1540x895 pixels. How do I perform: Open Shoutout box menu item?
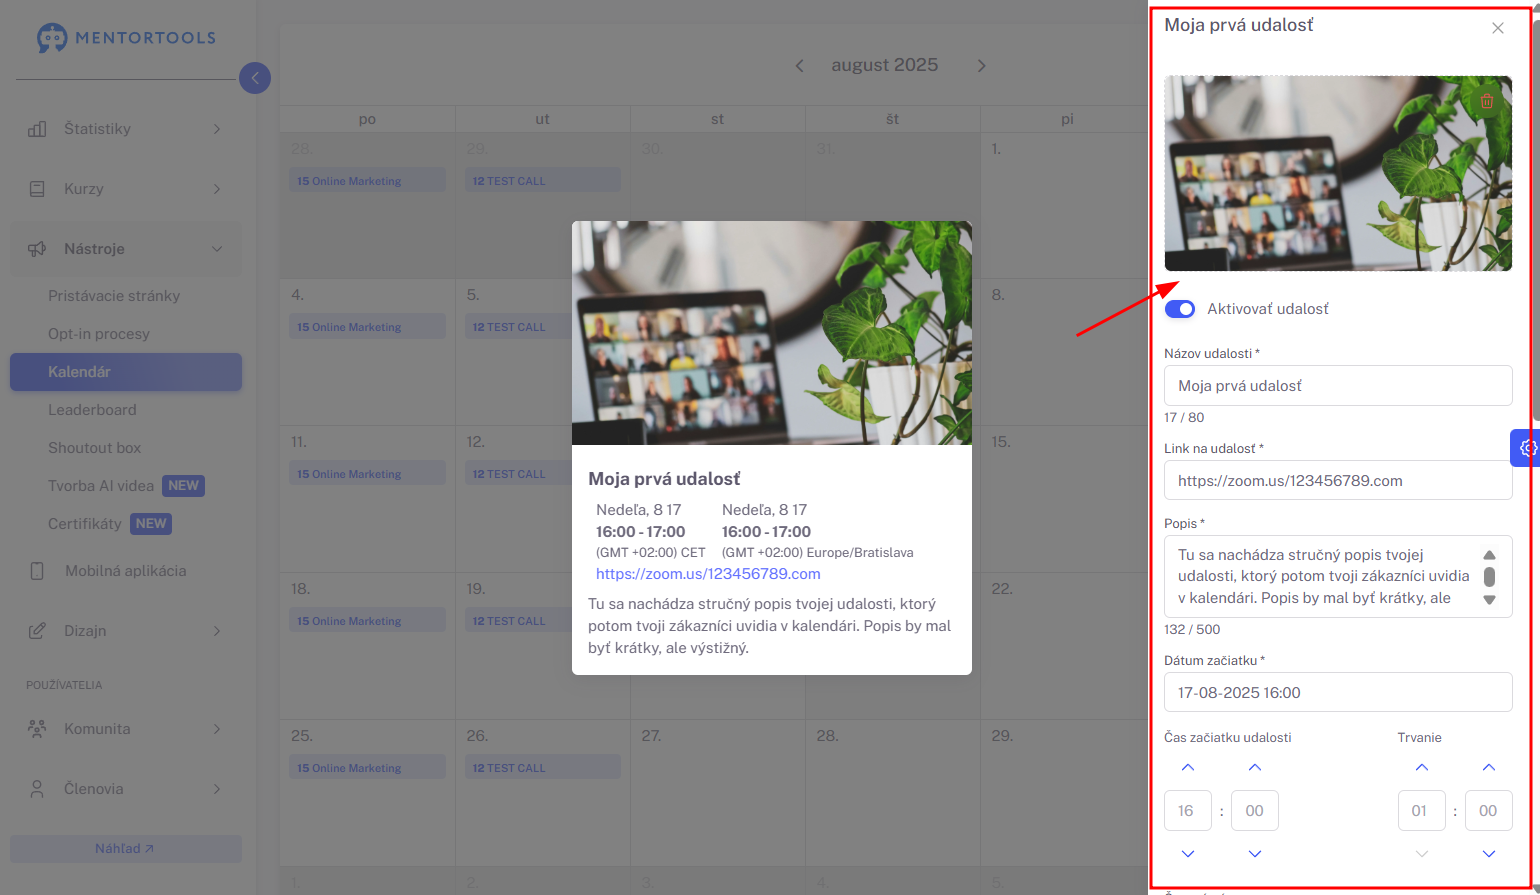[x=95, y=448]
